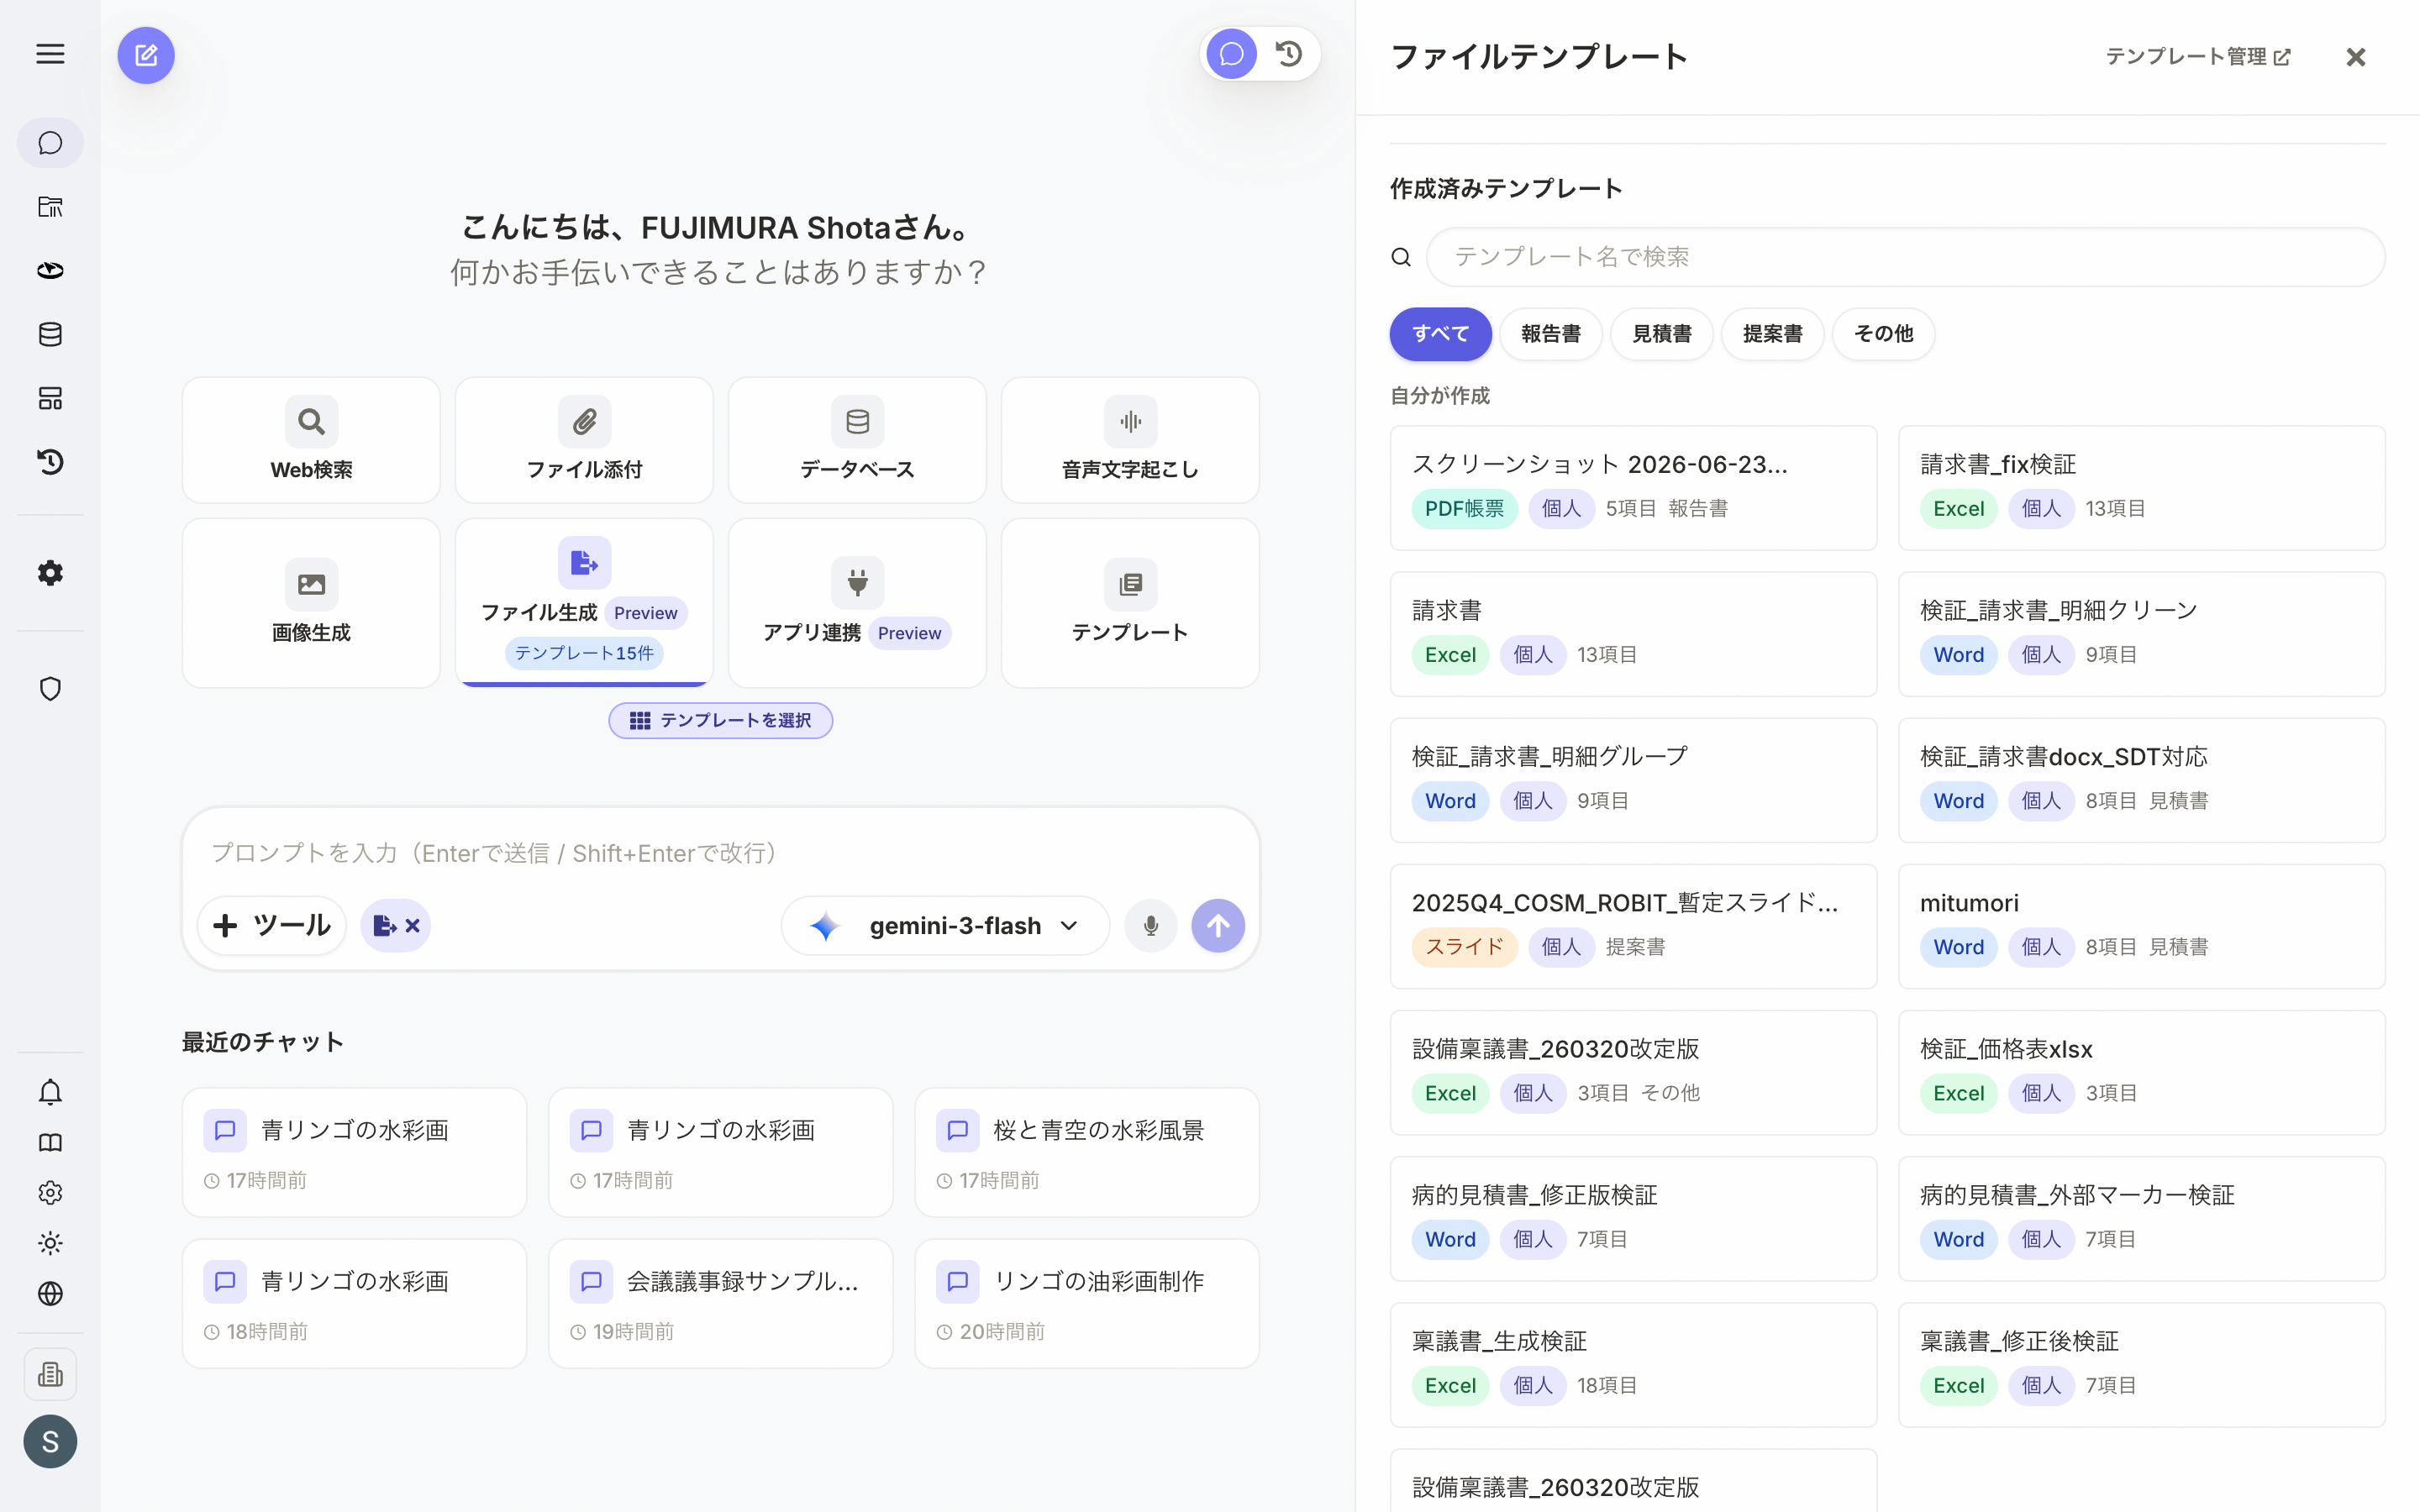
Task: Click the globe language icon
Action: [x=50, y=1294]
